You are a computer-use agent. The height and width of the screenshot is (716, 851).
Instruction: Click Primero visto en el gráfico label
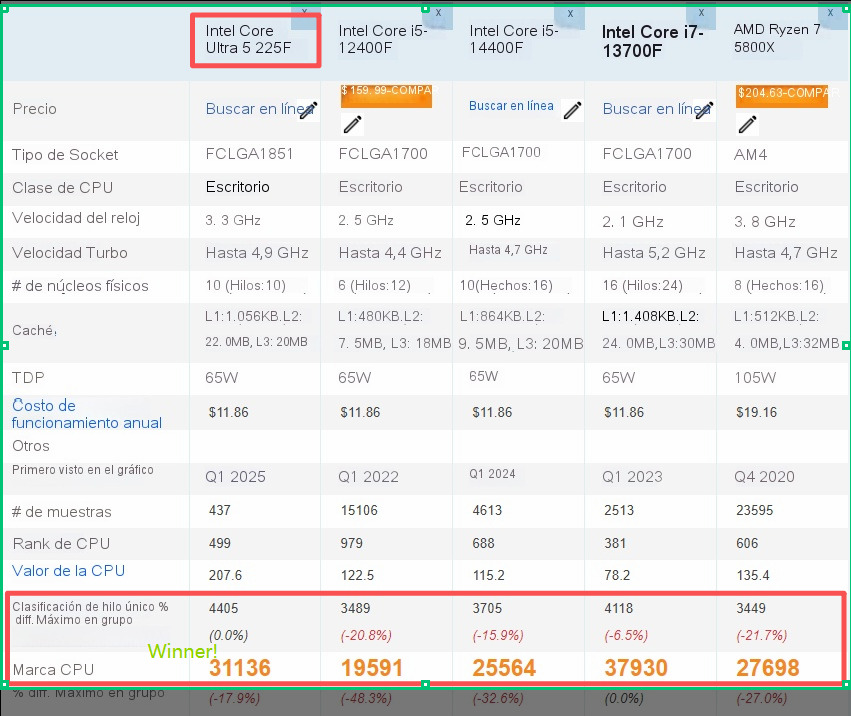coord(83,470)
